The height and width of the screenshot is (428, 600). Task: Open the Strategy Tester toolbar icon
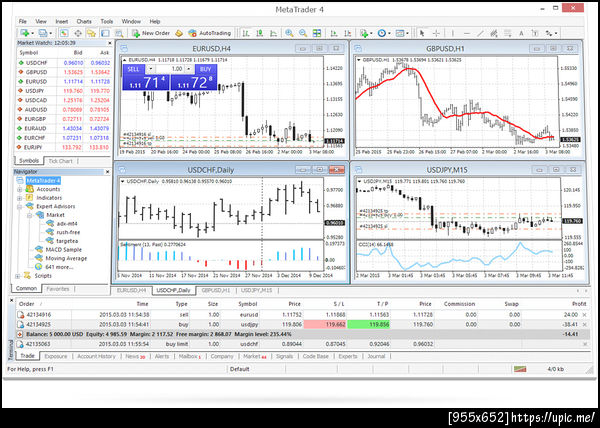[x=119, y=33]
